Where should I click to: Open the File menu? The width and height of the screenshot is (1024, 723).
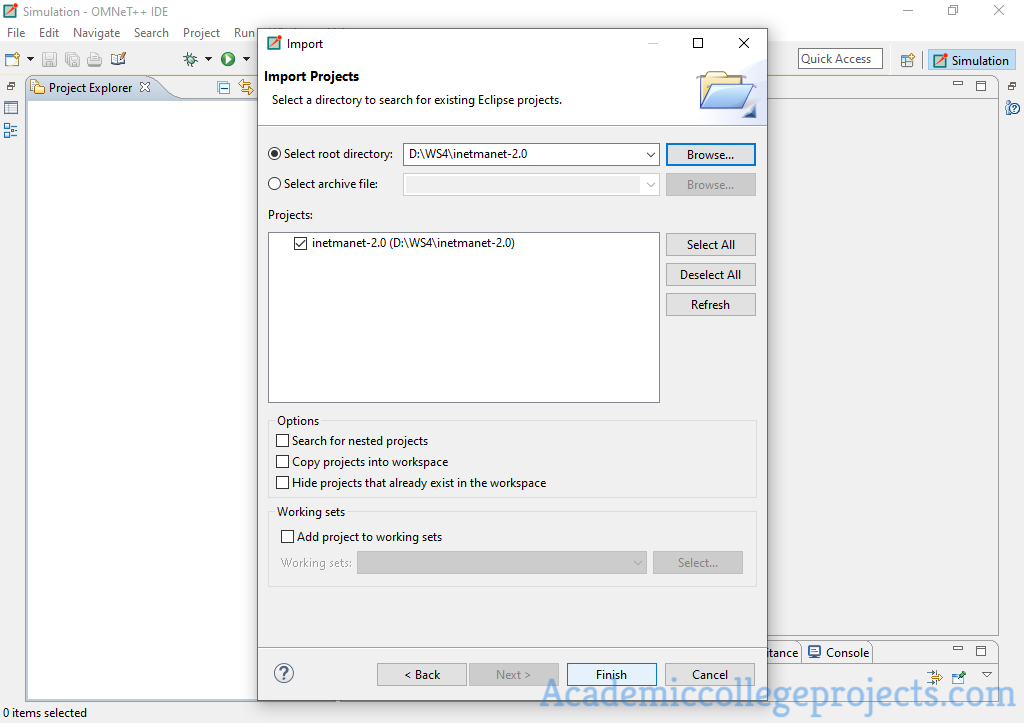(16, 33)
